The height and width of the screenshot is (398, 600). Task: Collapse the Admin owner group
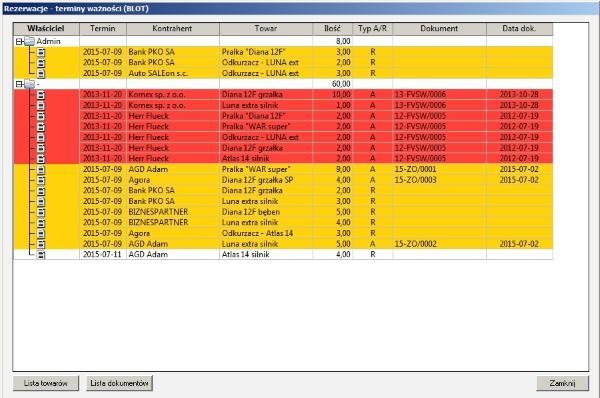19,41
